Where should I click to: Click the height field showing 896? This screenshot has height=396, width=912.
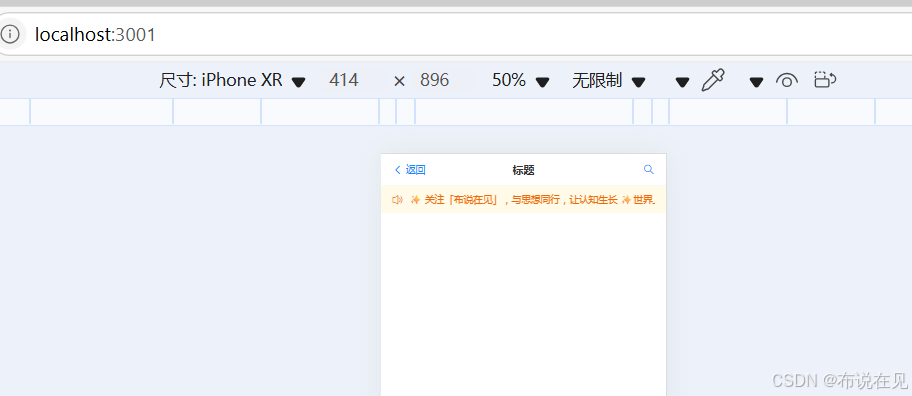tap(435, 80)
